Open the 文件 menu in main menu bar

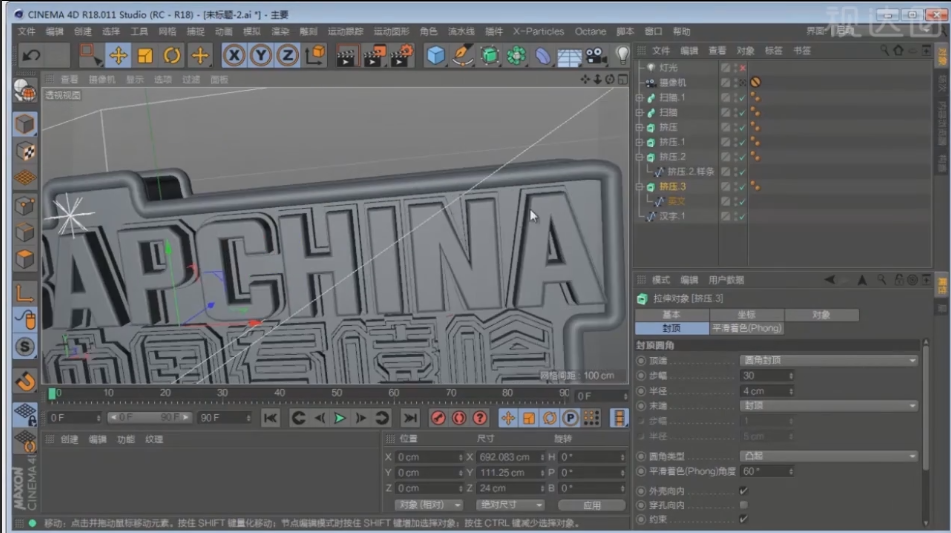tap(27, 32)
